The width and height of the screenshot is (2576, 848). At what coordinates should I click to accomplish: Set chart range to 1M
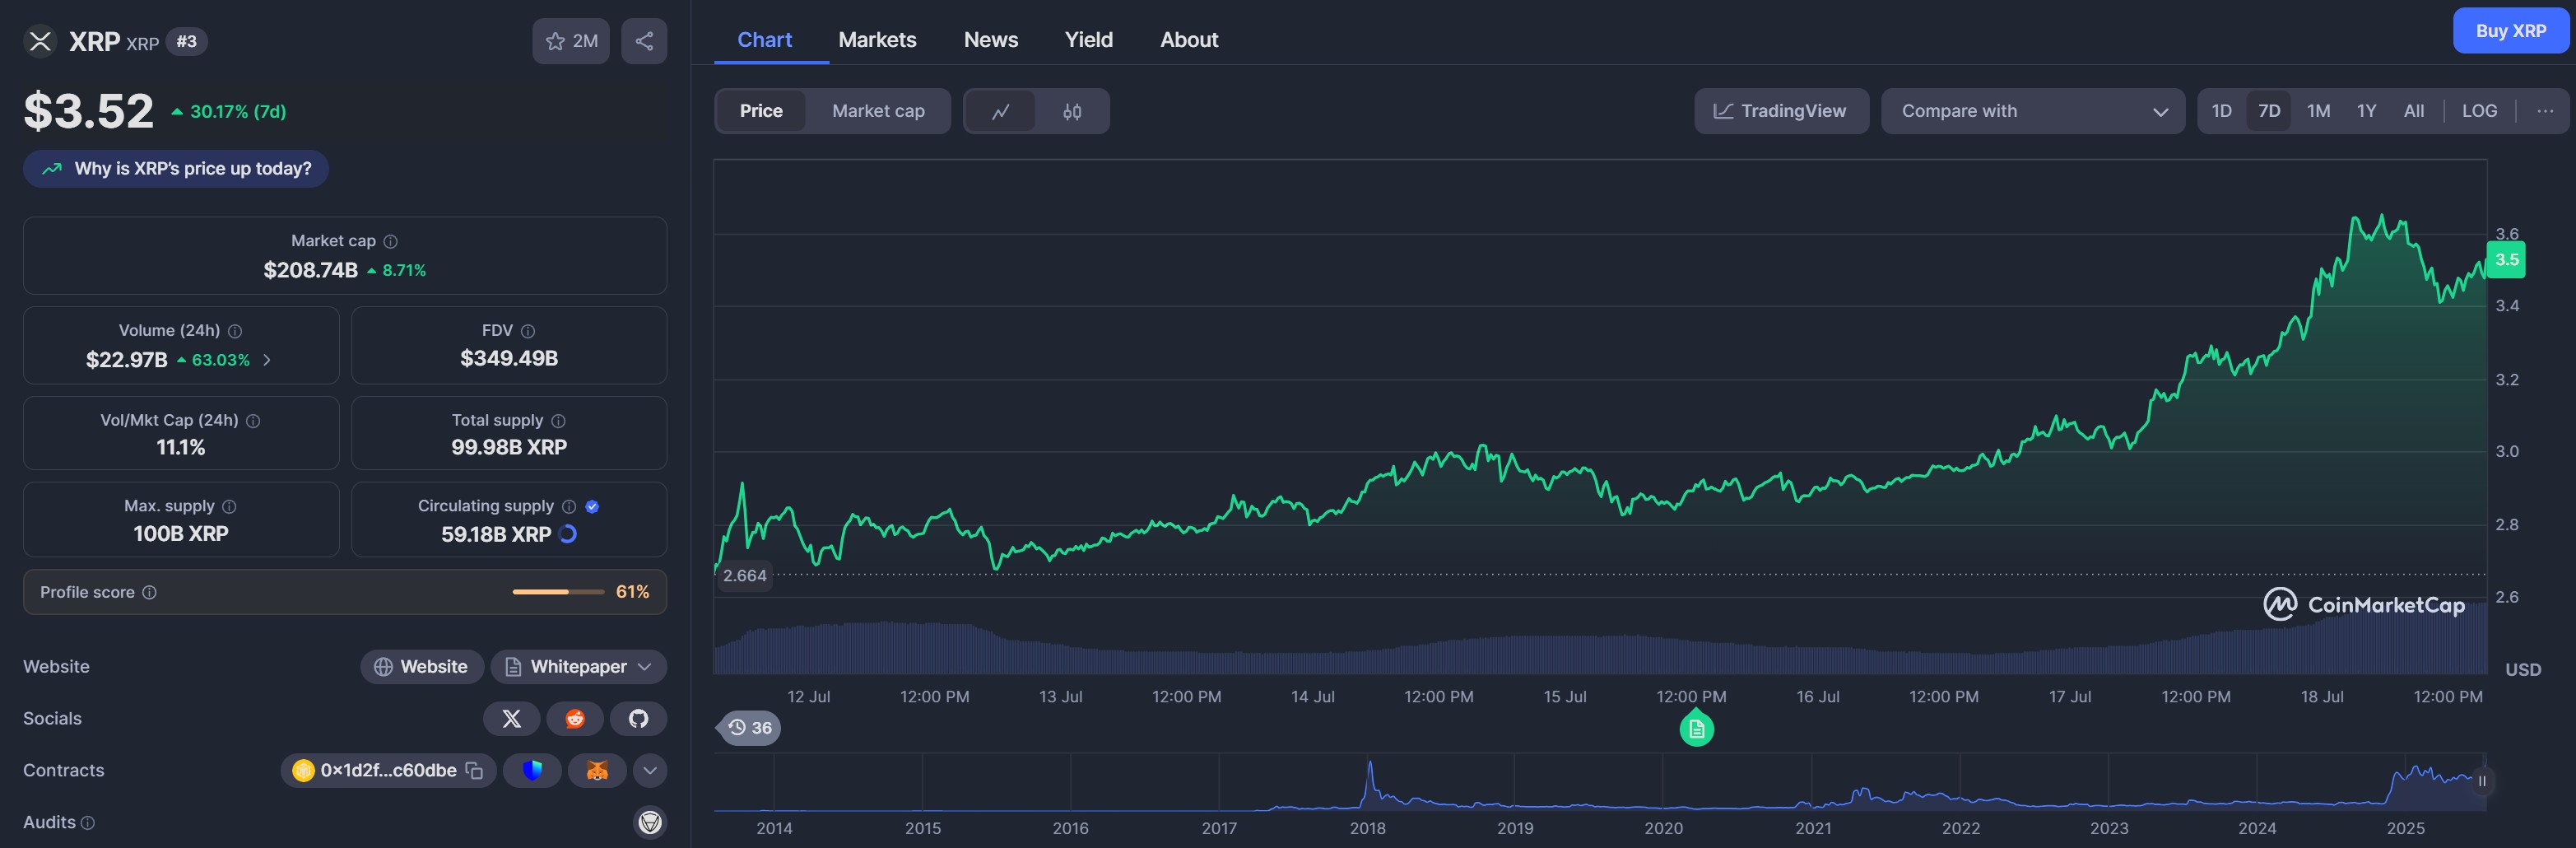pos(2318,111)
